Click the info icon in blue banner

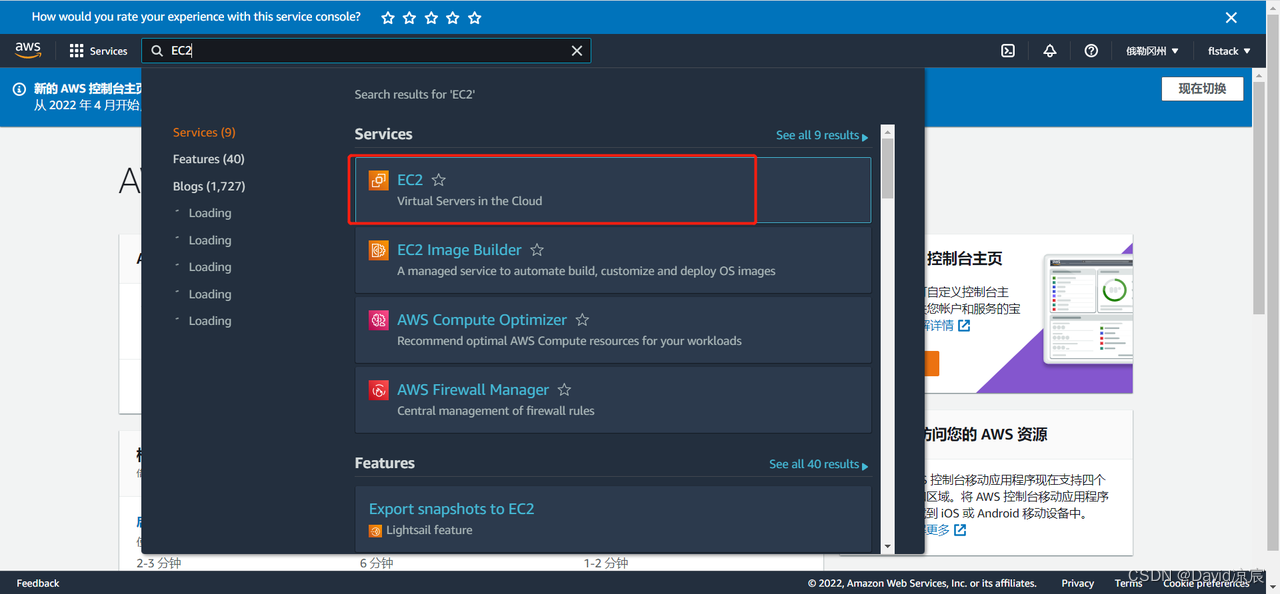coord(19,89)
